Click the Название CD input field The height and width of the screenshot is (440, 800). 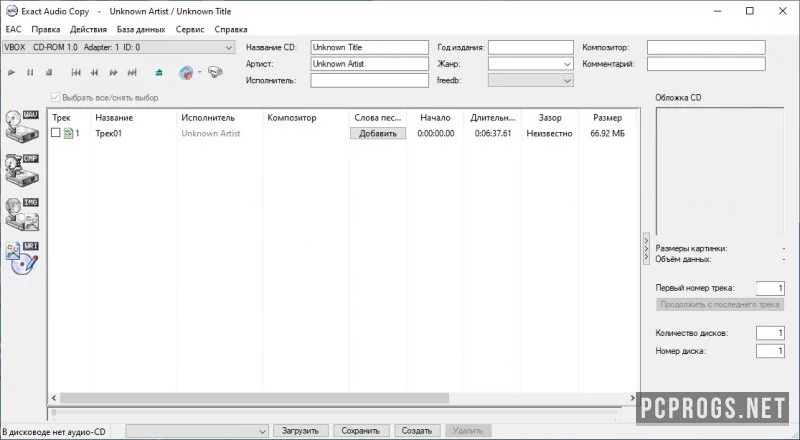(x=369, y=47)
